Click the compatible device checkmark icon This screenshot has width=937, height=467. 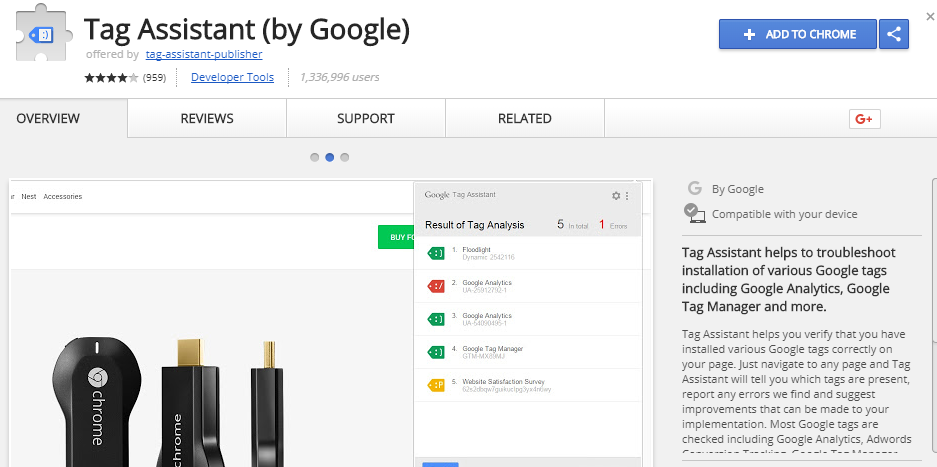694,213
